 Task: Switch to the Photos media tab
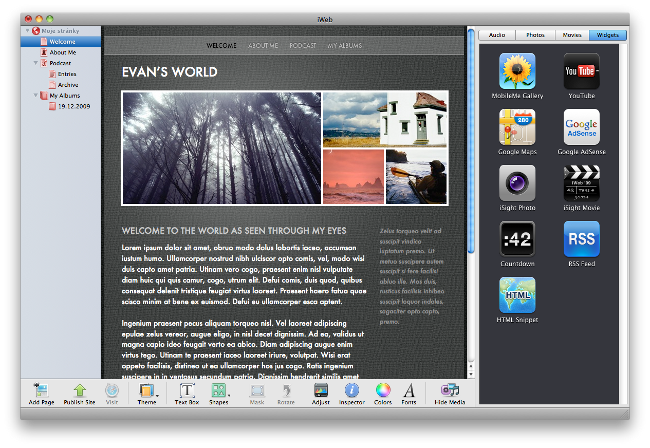(535, 35)
